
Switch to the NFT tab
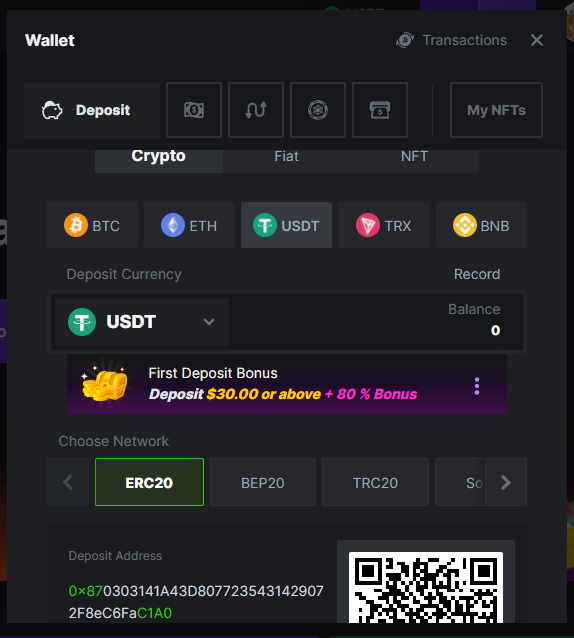(x=414, y=157)
